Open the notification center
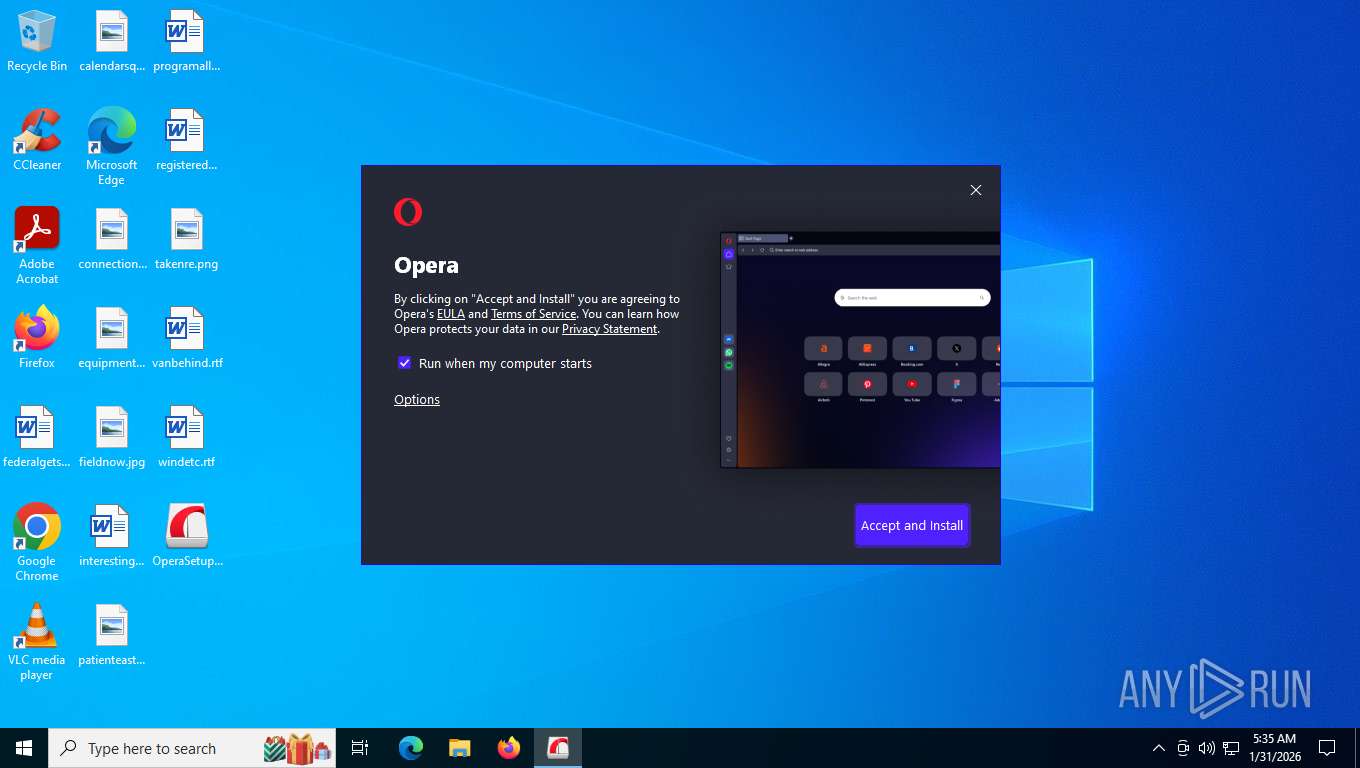Viewport: 1360px width, 768px height. [x=1327, y=748]
